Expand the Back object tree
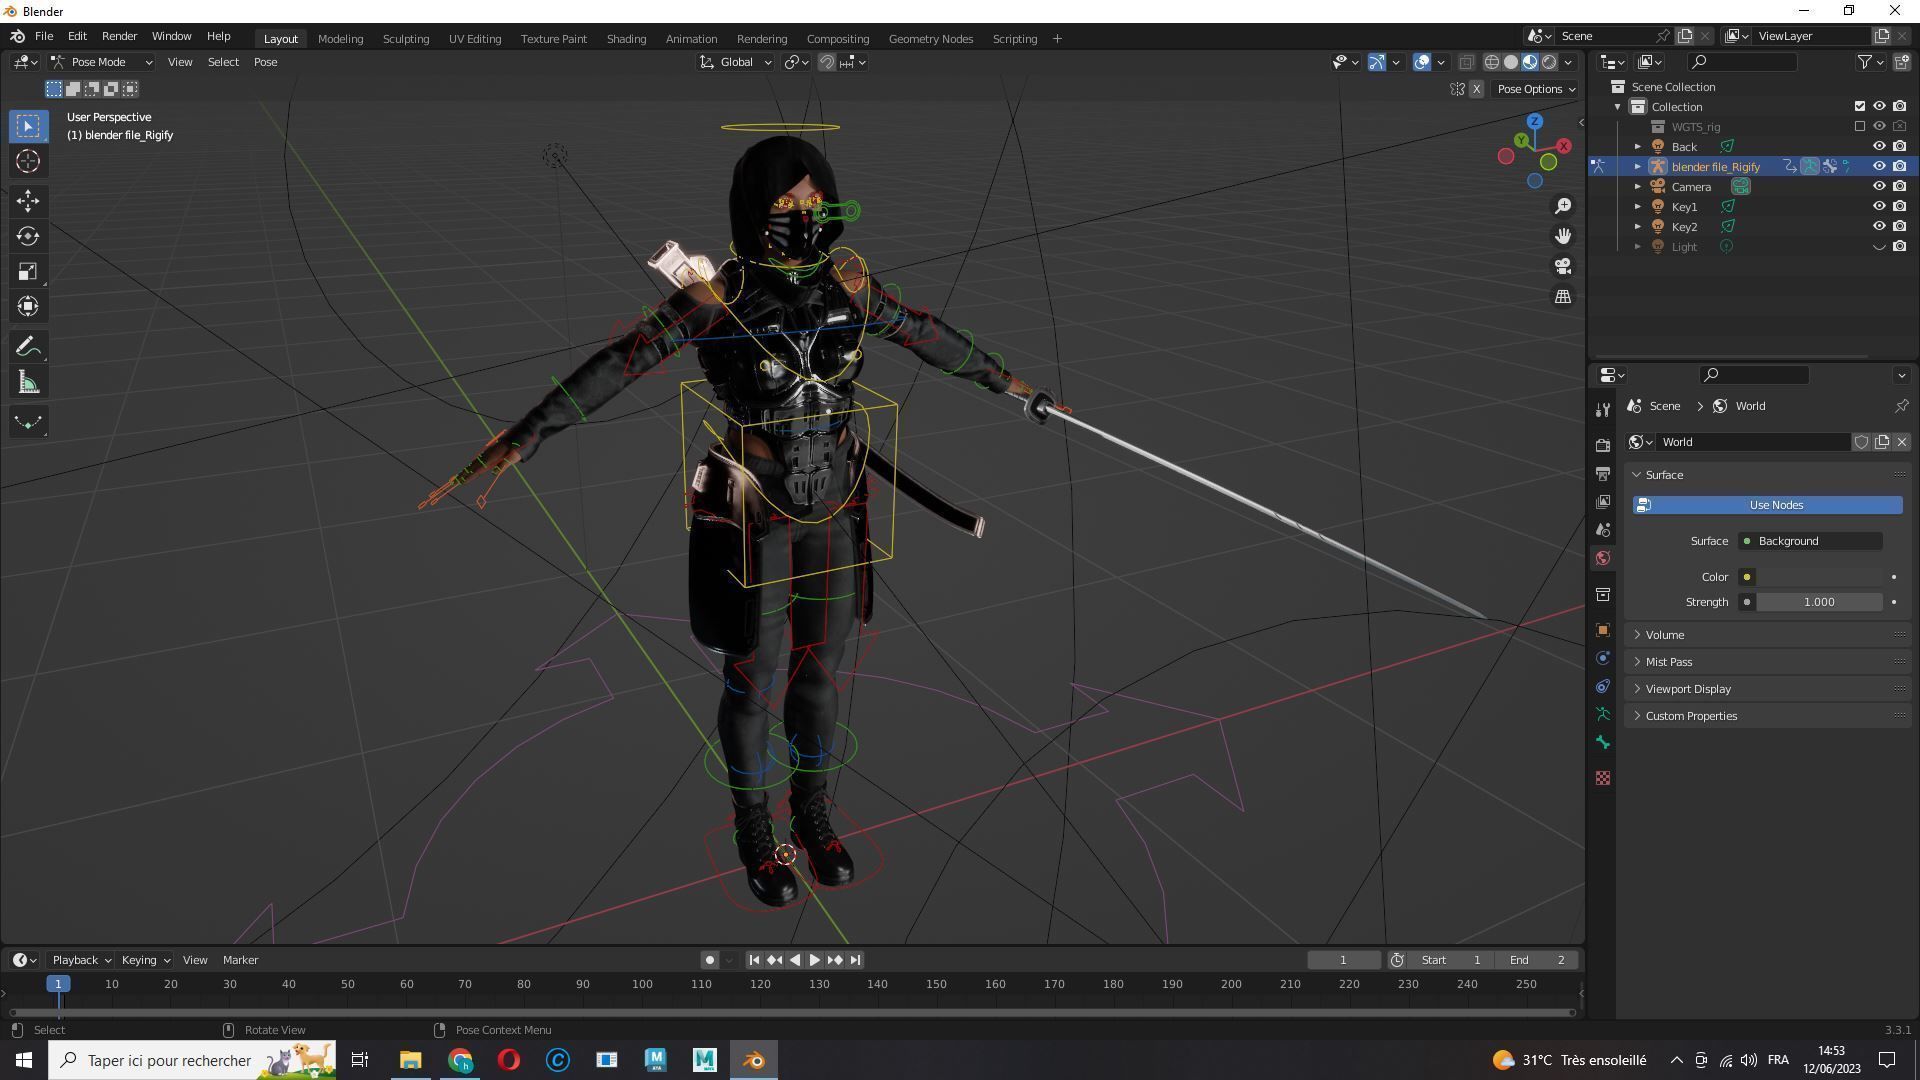Screen dimensions: 1920x1080 click(x=1637, y=146)
